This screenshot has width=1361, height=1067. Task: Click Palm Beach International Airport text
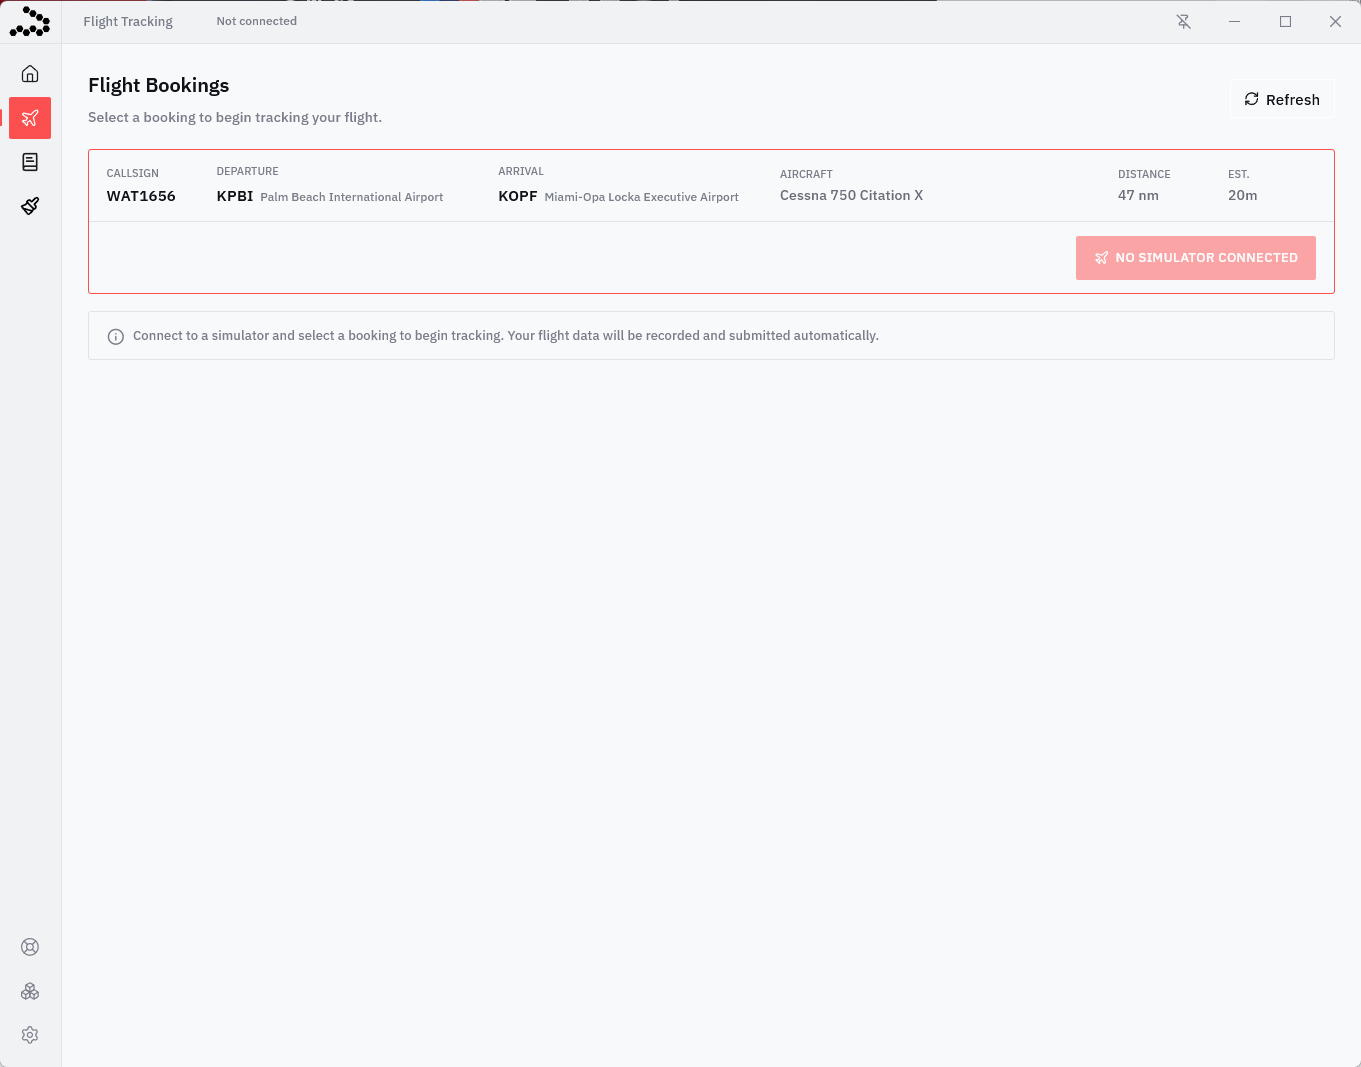pos(352,197)
